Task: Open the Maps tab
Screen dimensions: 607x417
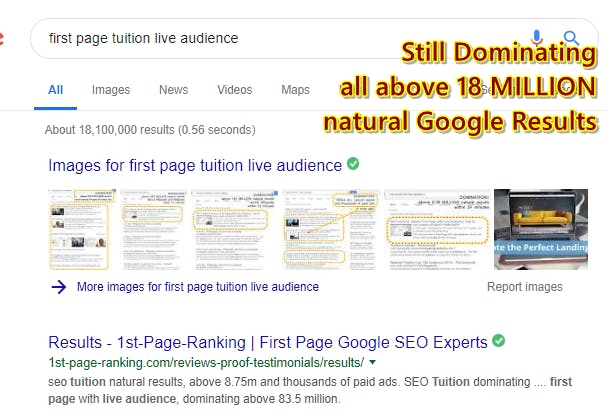Action: pyautogui.click(x=295, y=90)
